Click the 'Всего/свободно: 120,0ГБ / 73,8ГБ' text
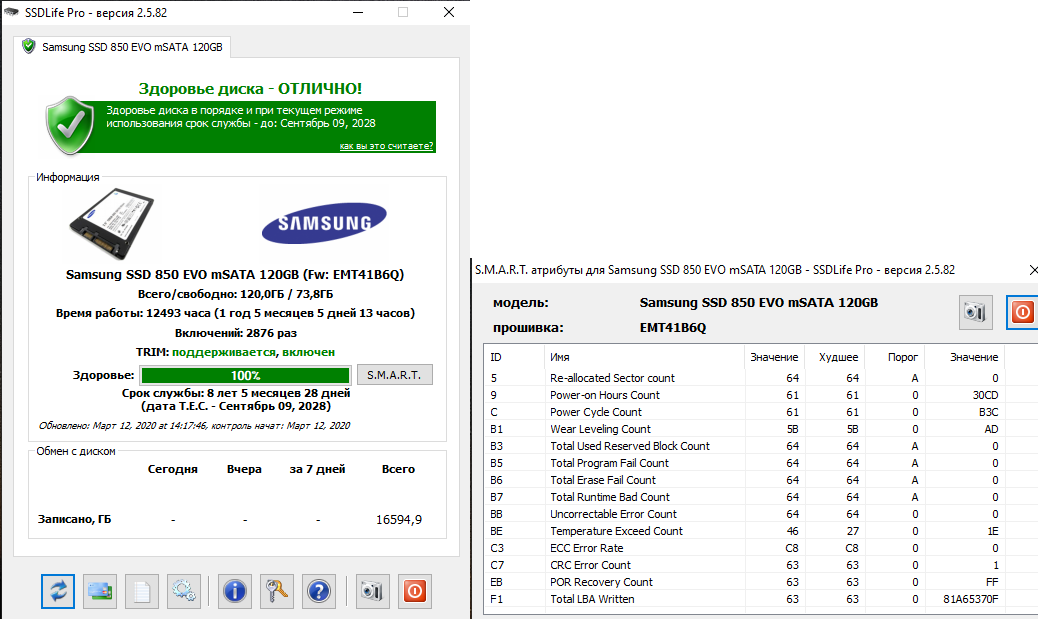1040x619 pixels. (235, 294)
